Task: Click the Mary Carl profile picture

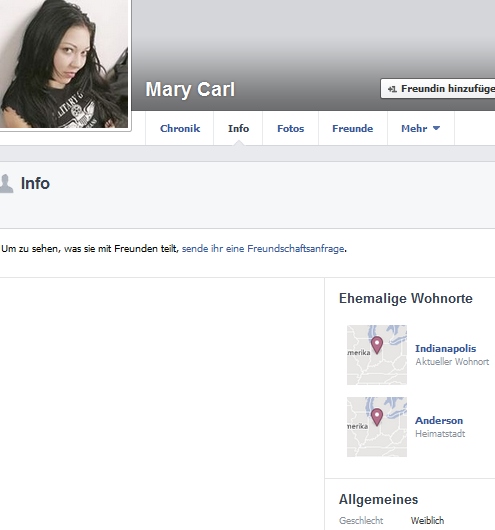Action: tap(64, 64)
